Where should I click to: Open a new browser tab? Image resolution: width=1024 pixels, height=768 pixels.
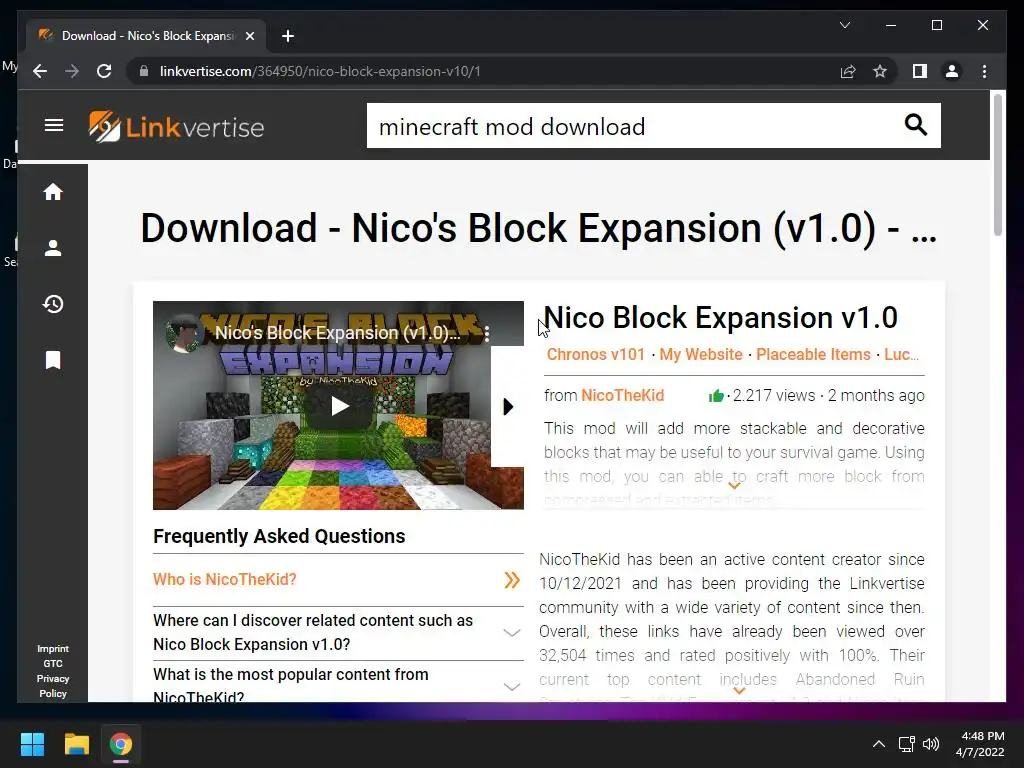click(x=288, y=36)
